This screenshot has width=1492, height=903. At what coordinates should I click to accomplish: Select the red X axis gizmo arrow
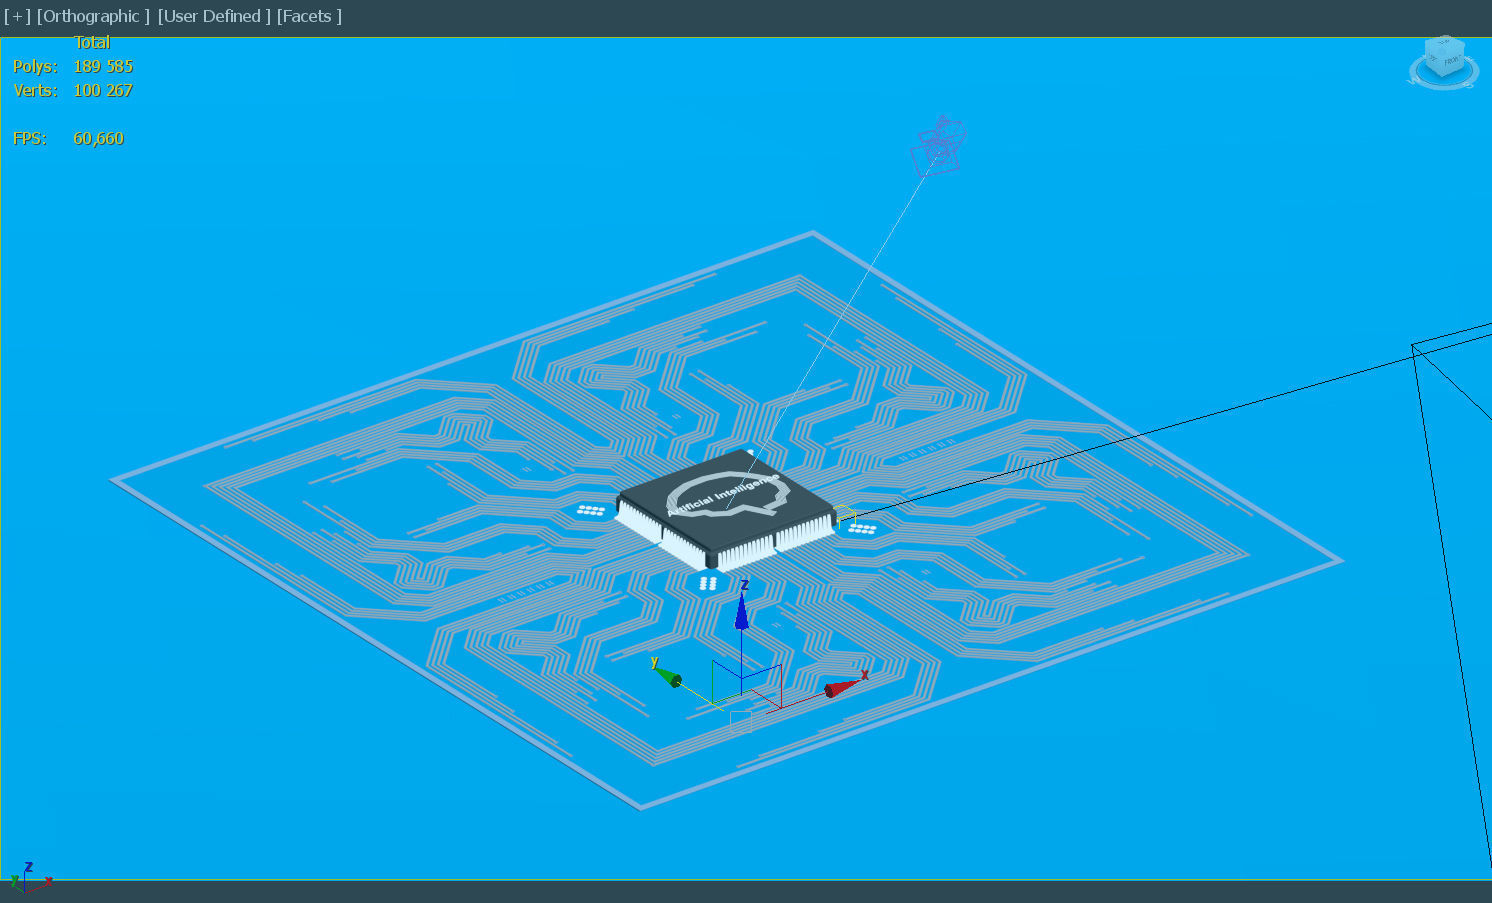[842, 686]
